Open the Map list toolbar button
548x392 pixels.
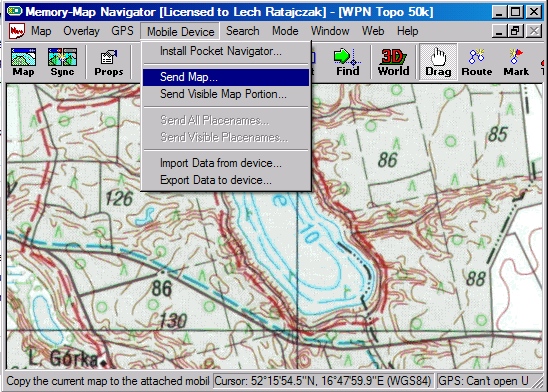click(23, 62)
